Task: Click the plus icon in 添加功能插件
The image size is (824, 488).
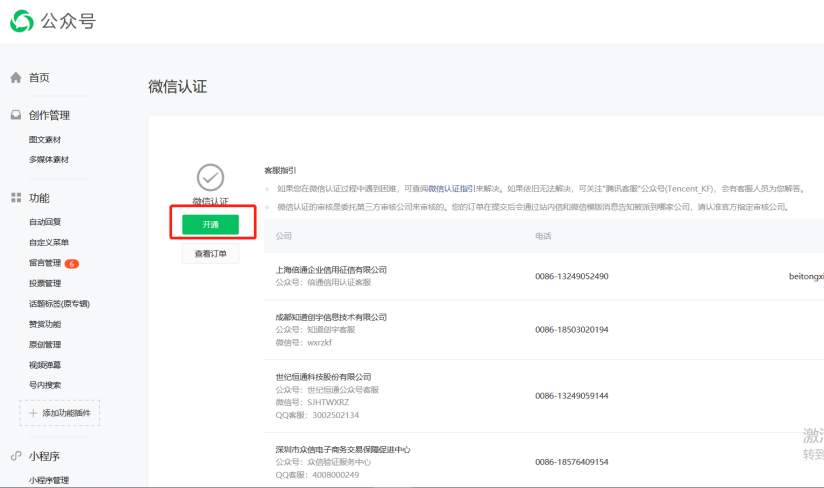Action: point(33,413)
